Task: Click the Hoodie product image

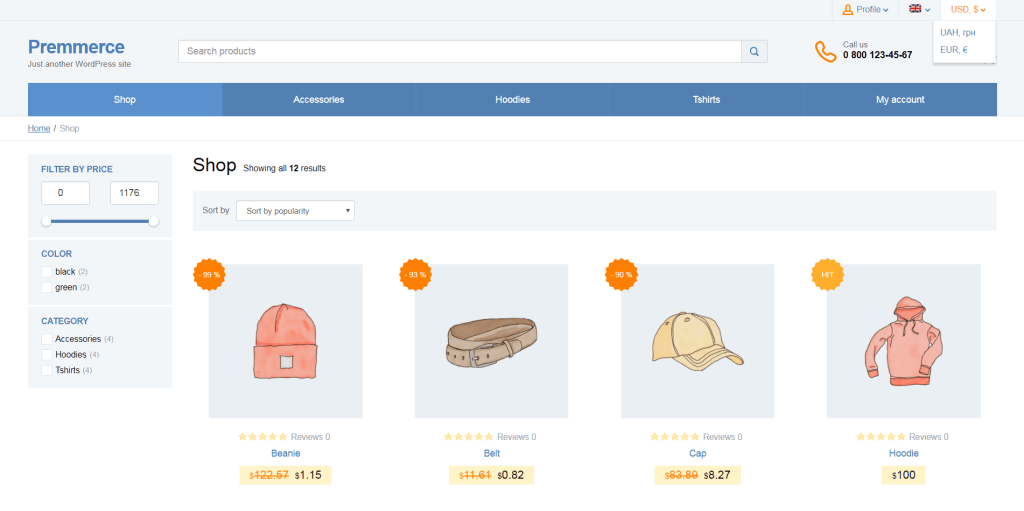Action: [904, 341]
